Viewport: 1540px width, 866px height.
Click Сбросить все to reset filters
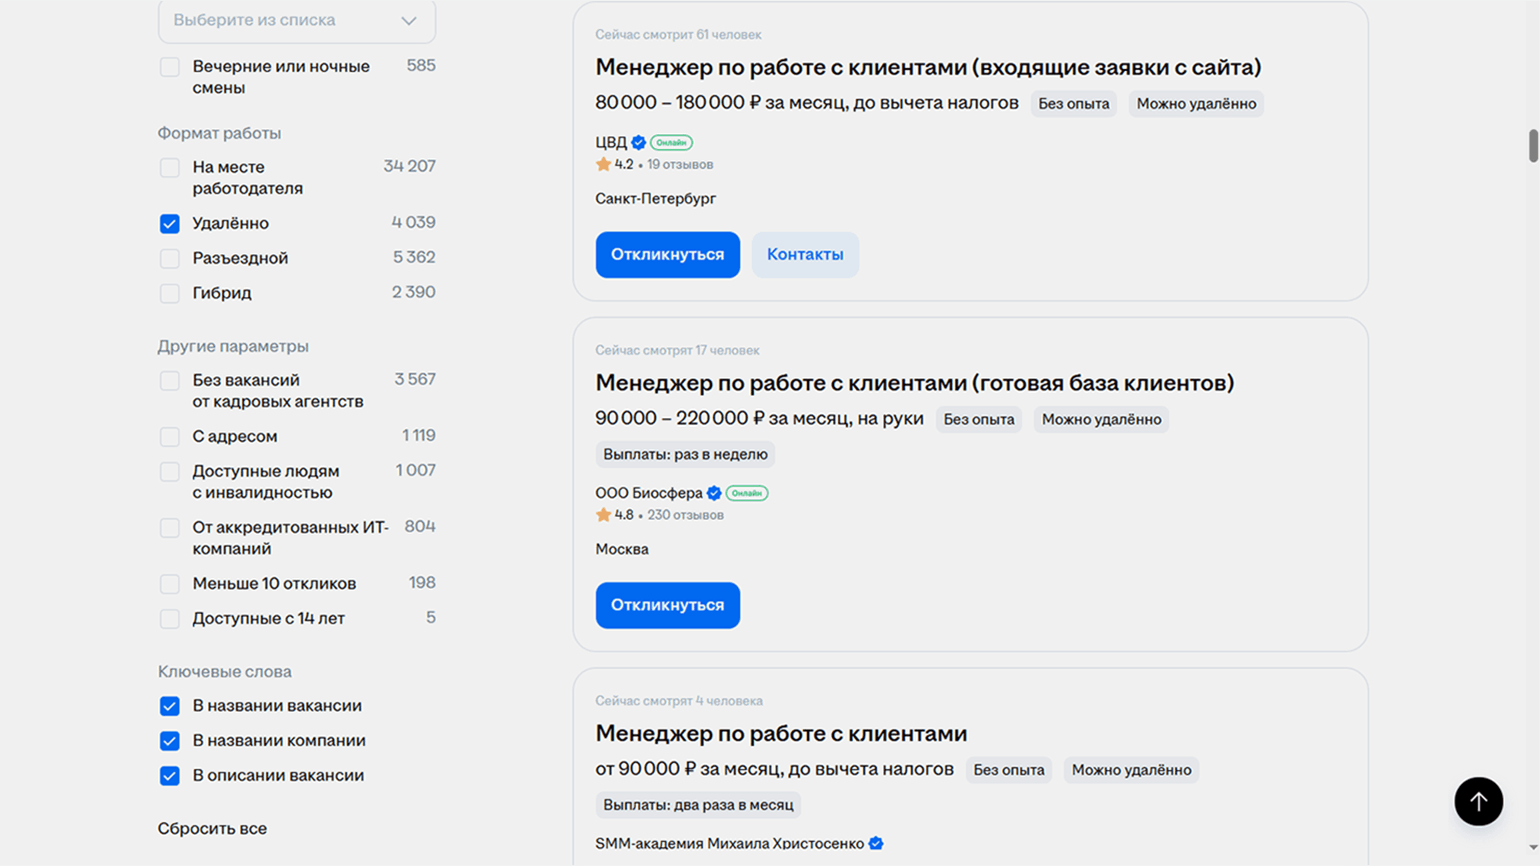212,829
